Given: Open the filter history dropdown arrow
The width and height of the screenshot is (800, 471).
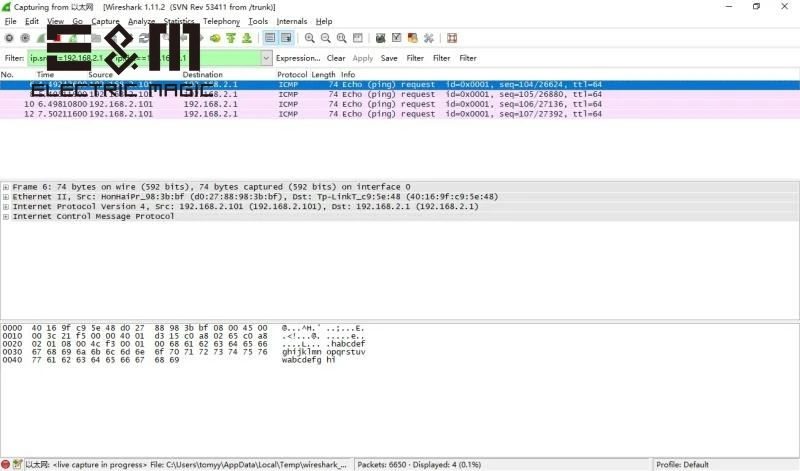Looking at the screenshot, I should [x=266, y=58].
